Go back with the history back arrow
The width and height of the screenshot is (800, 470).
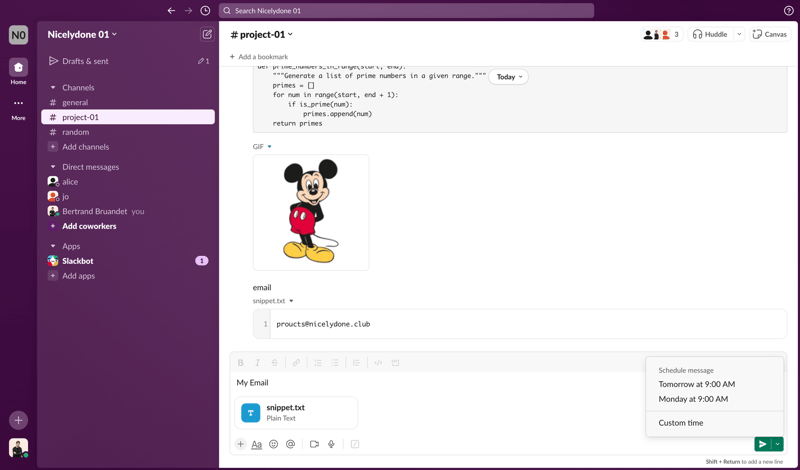[x=171, y=11]
